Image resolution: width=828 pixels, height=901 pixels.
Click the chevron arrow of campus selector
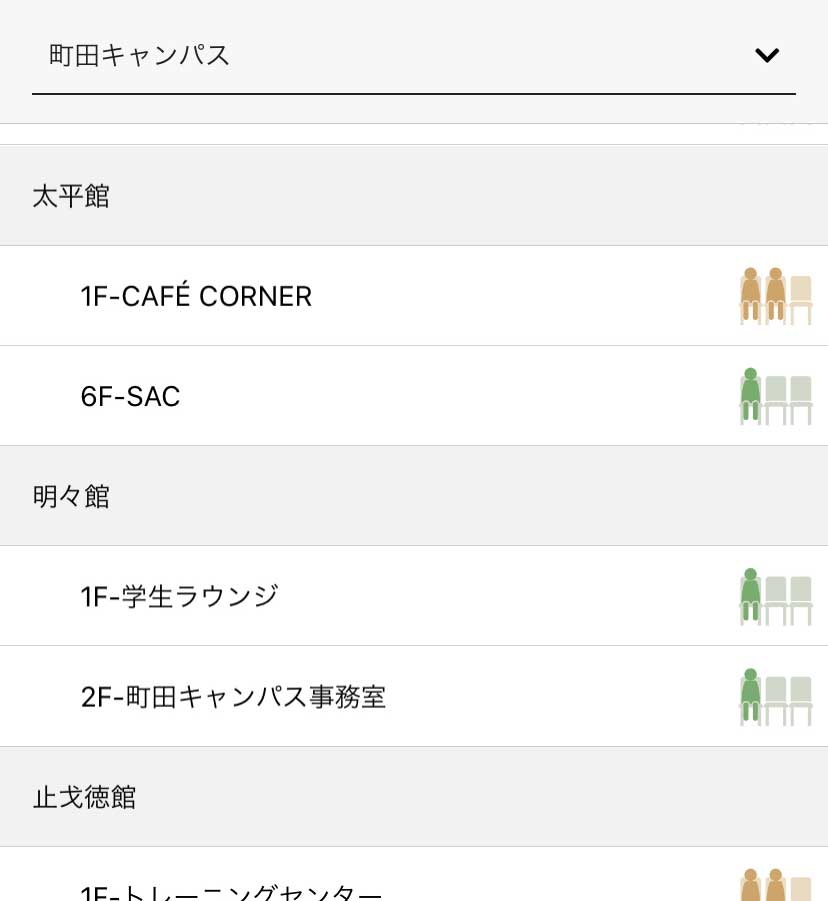click(767, 55)
